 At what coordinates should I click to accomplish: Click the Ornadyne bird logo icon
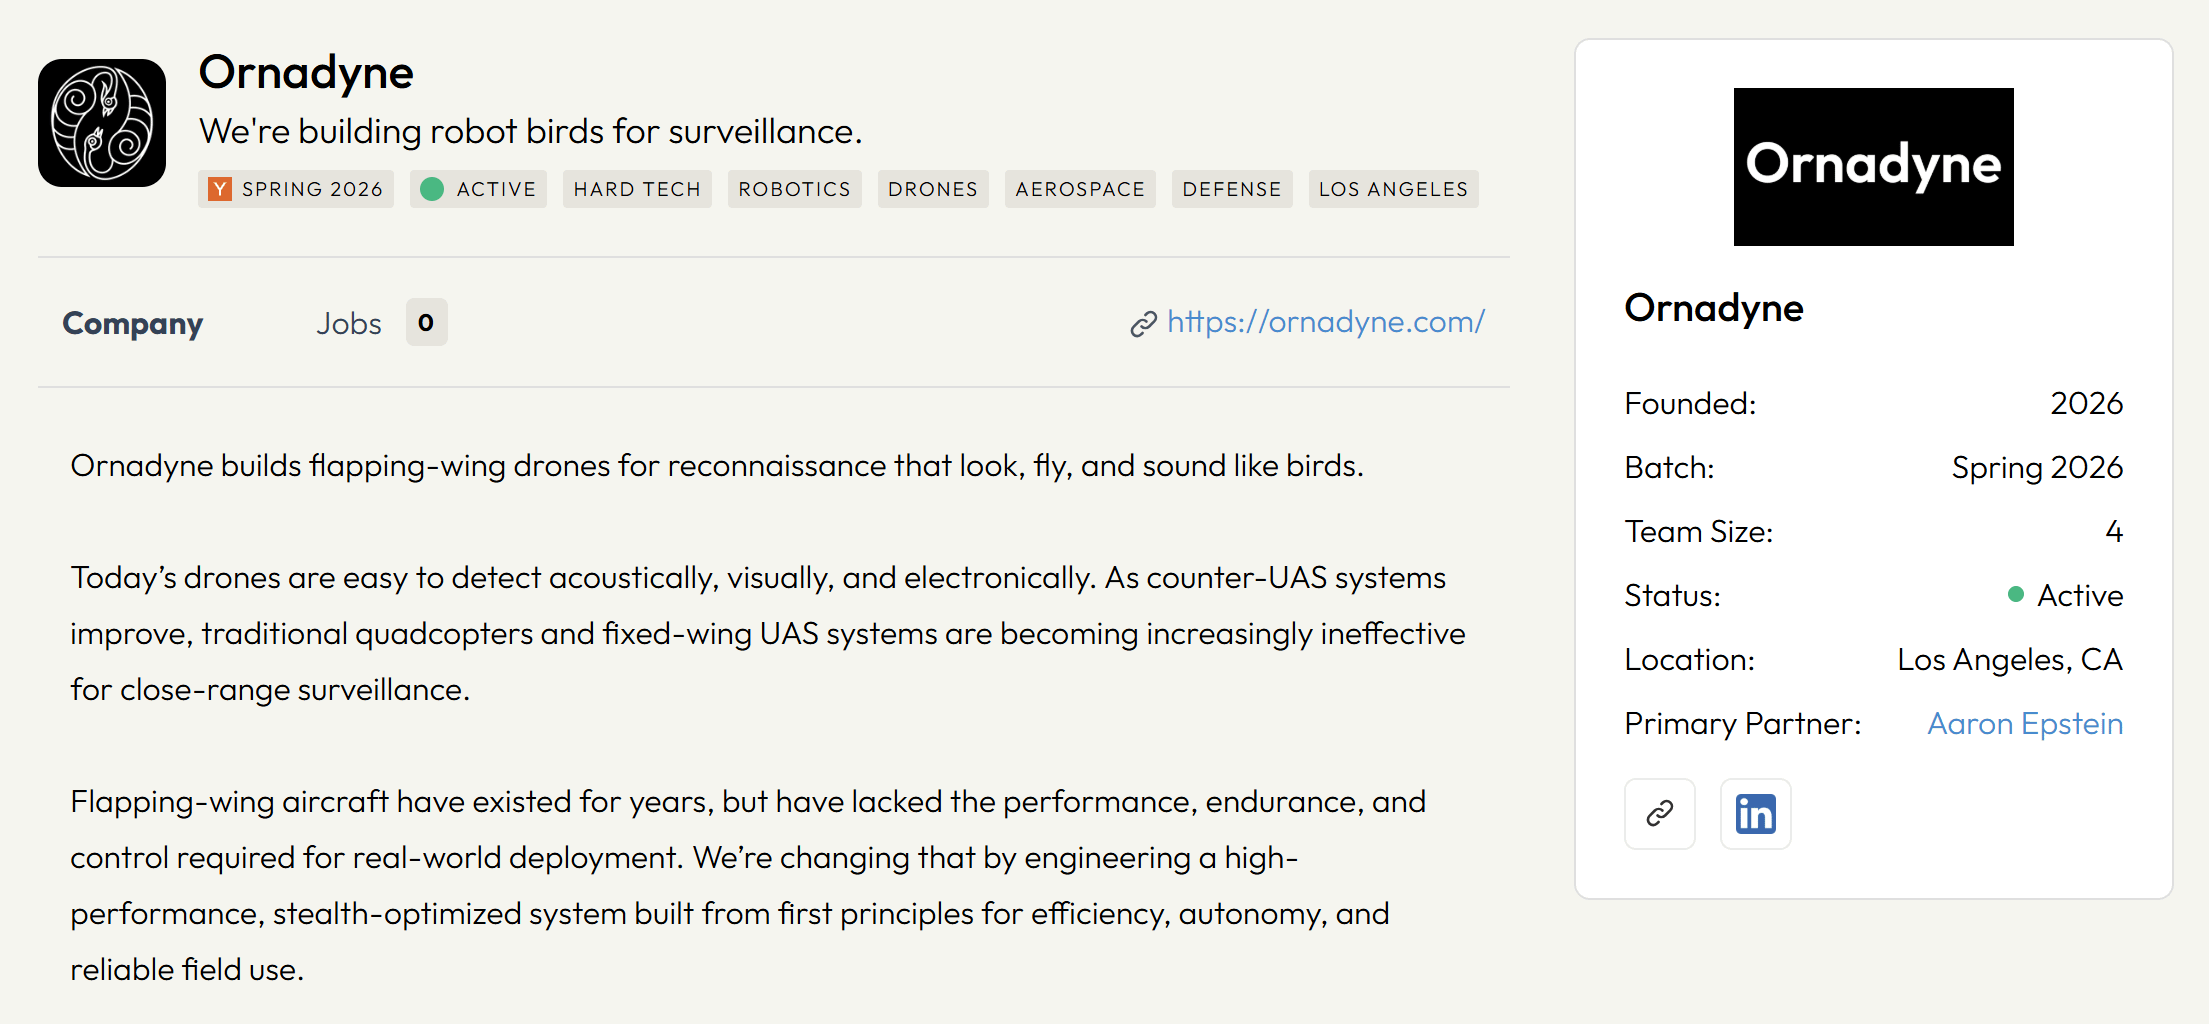pyautogui.click(x=102, y=123)
